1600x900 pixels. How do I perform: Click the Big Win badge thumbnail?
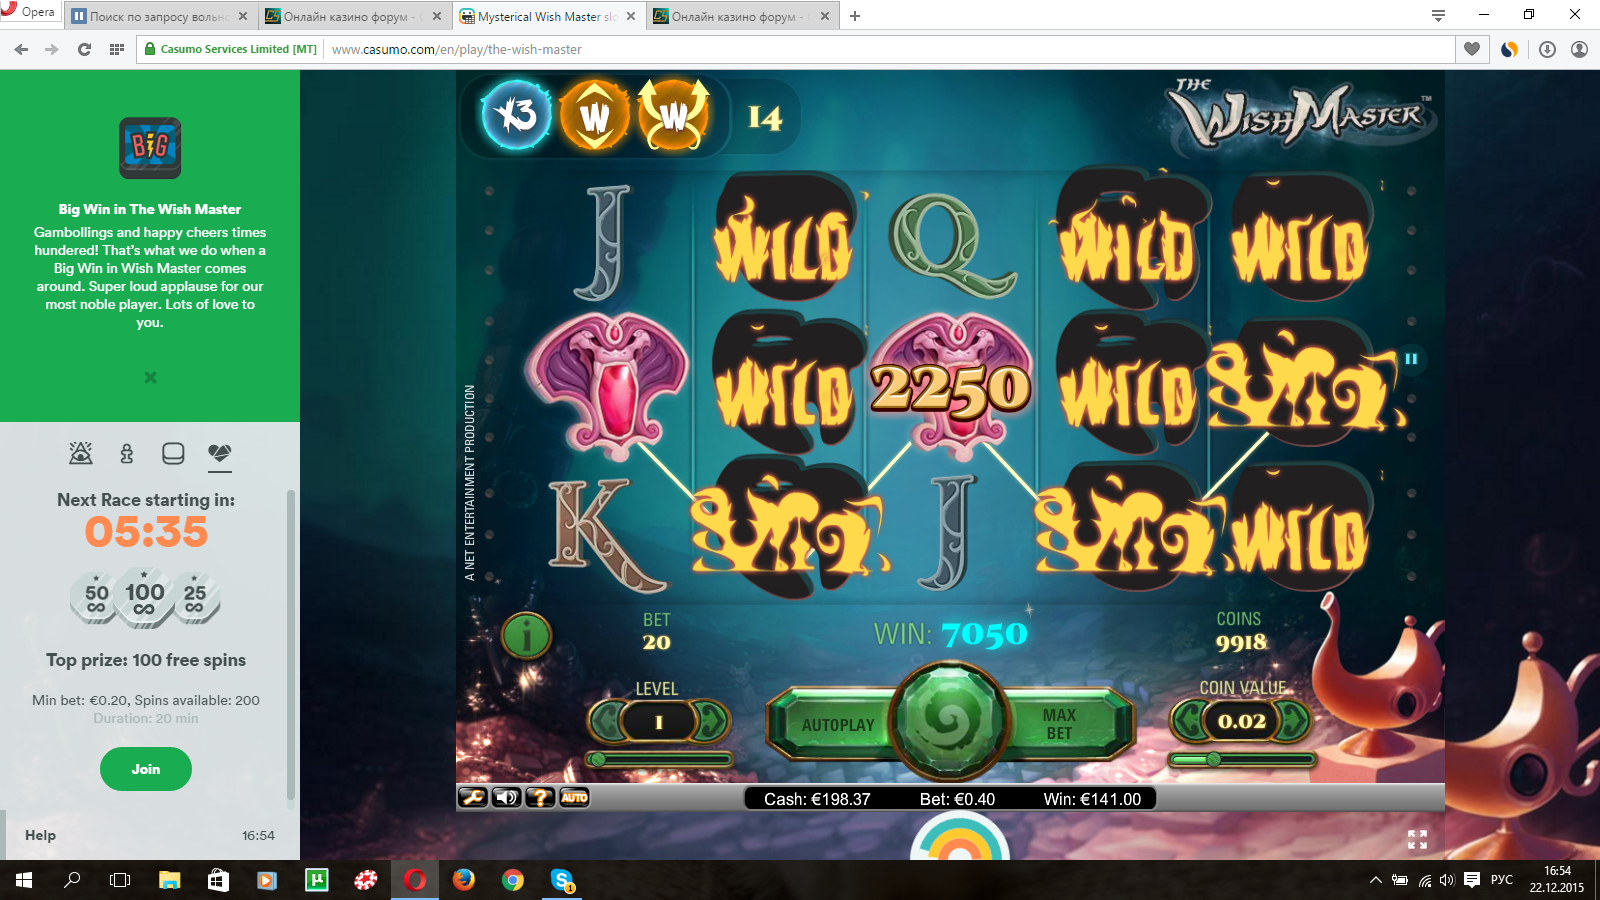click(150, 148)
